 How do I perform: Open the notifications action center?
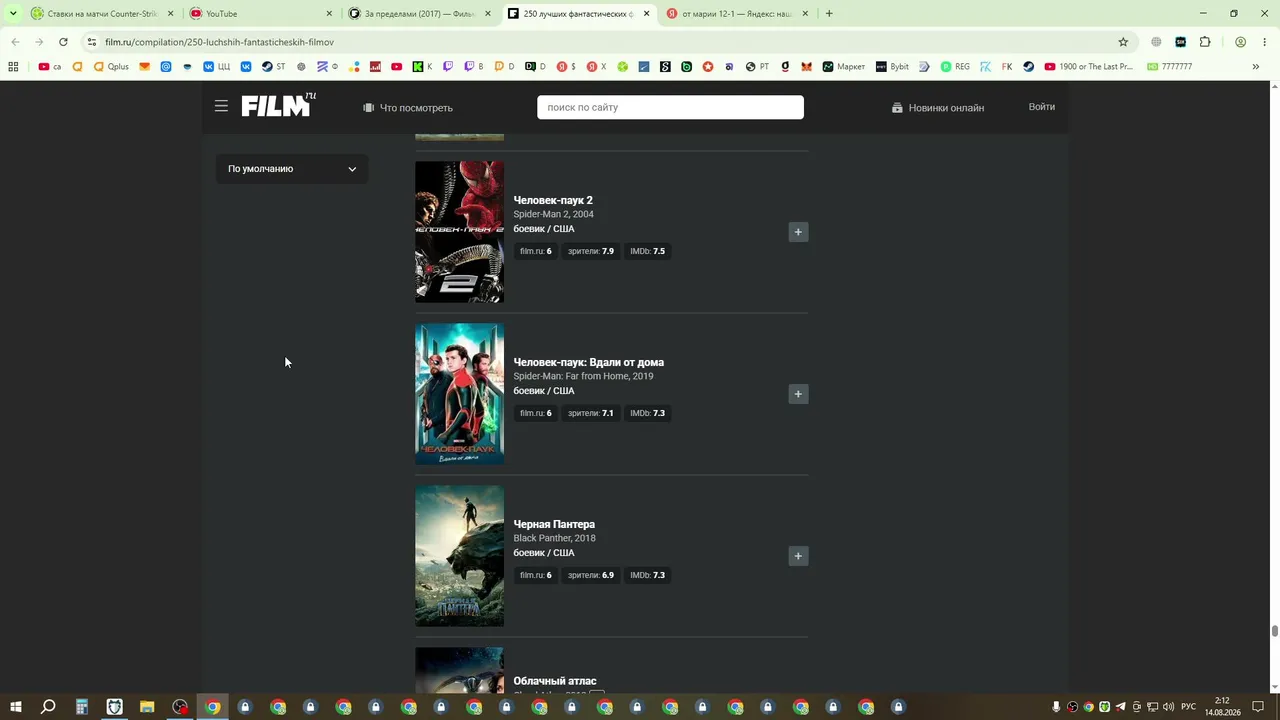pos(1258,707)
